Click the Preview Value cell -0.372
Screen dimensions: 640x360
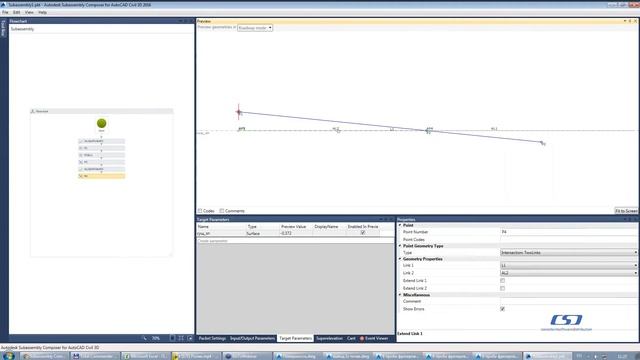click(x=296, y=233)
